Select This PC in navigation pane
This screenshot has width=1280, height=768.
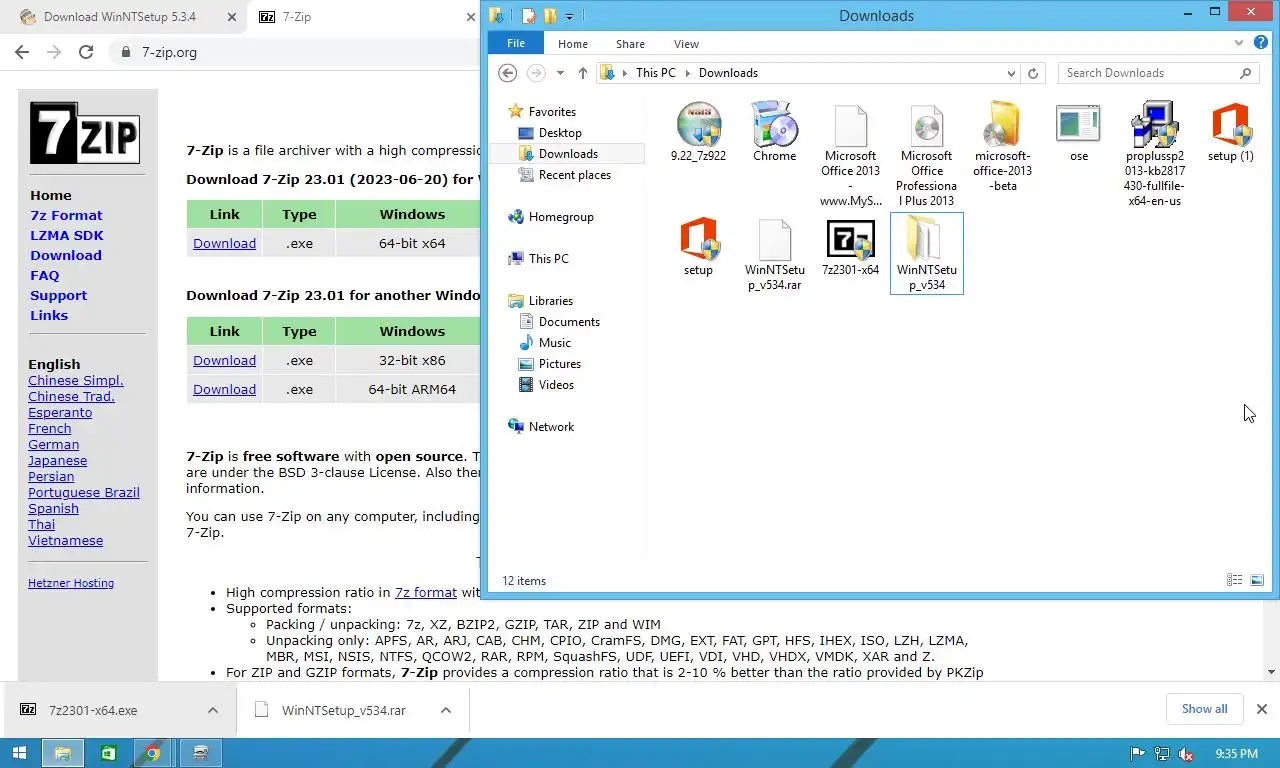click(548, 258)
